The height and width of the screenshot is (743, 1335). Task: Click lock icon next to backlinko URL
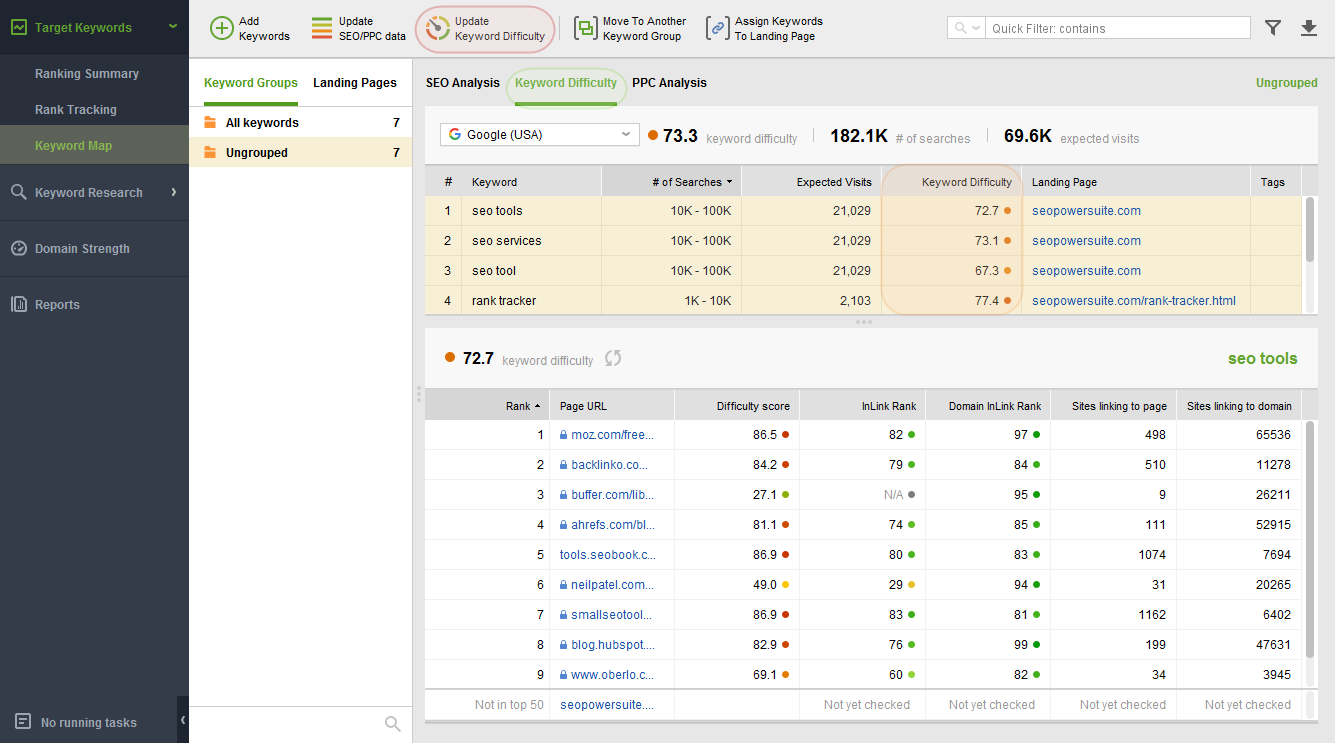pyautogui.click(x=564, y=465)
